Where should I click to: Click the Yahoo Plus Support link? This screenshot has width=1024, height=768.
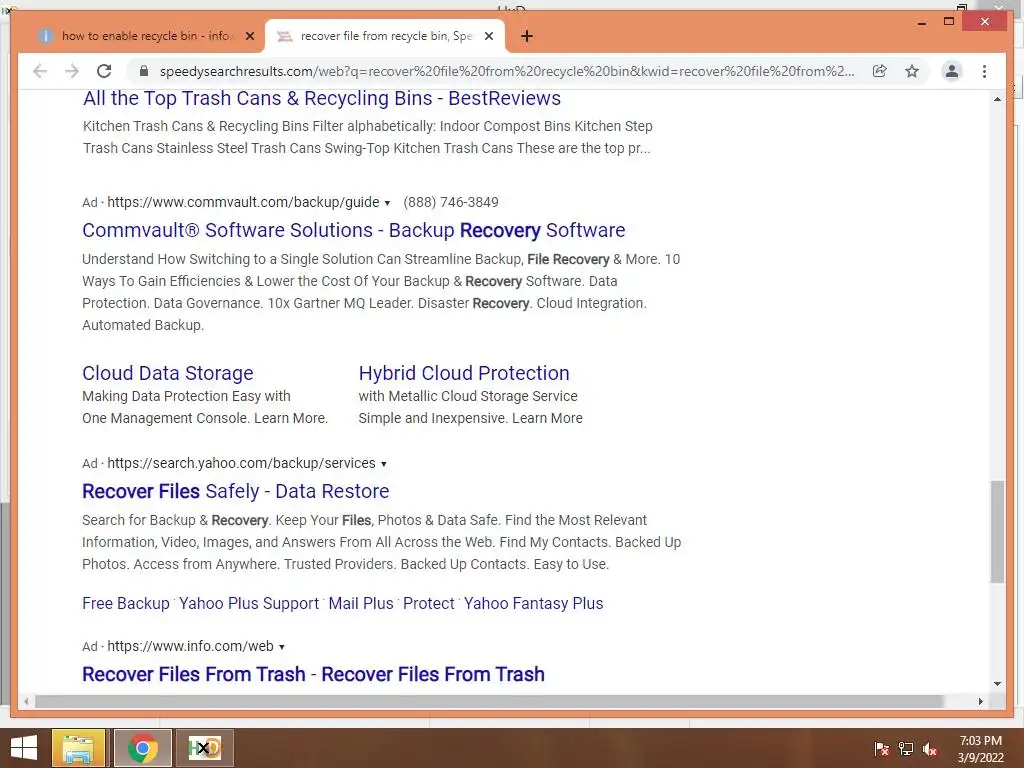point(249,603)
